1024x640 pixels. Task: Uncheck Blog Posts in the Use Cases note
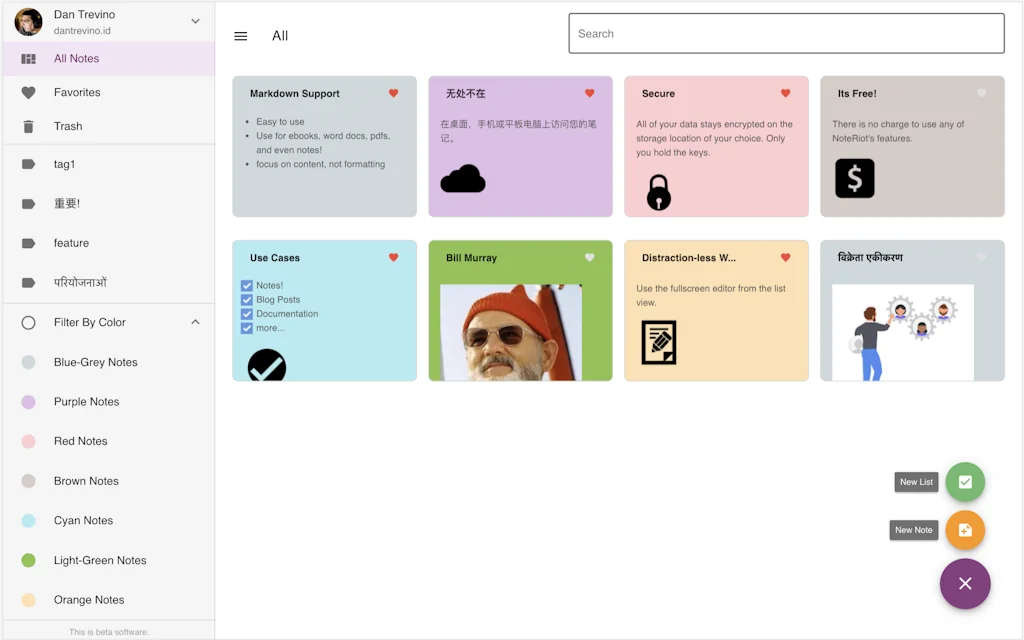tap(246, 299)
